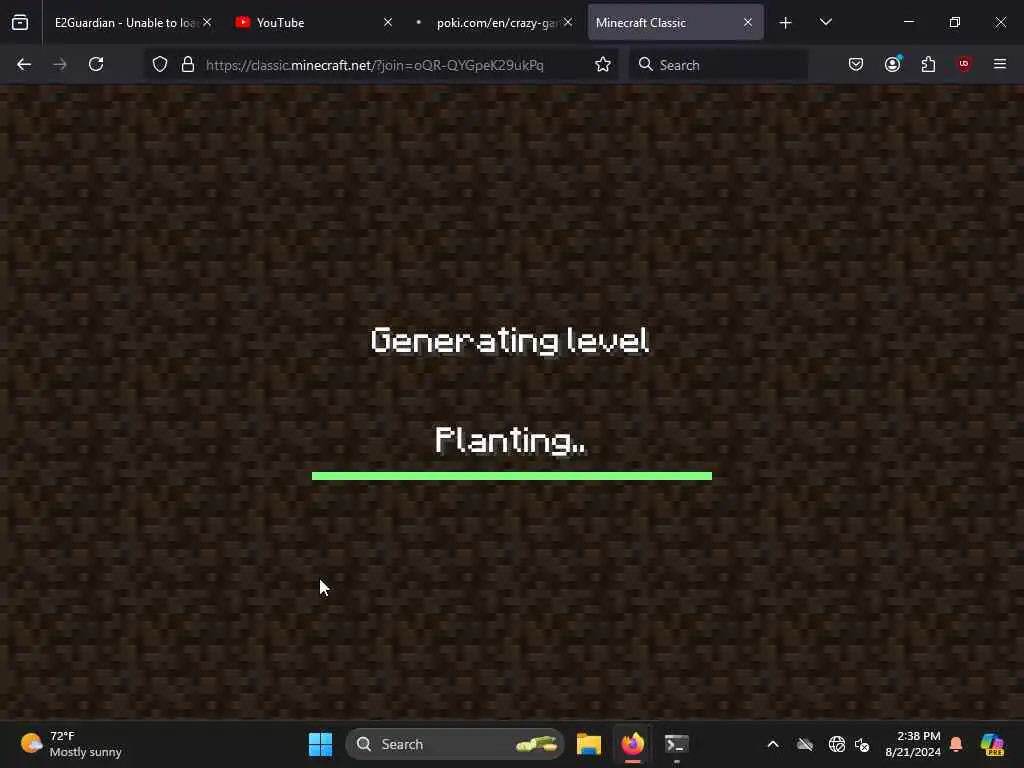This screenshot has height=768, width=1024.
Task: Open the uBlock Origin extension
Action: click(x=964, y=64)
